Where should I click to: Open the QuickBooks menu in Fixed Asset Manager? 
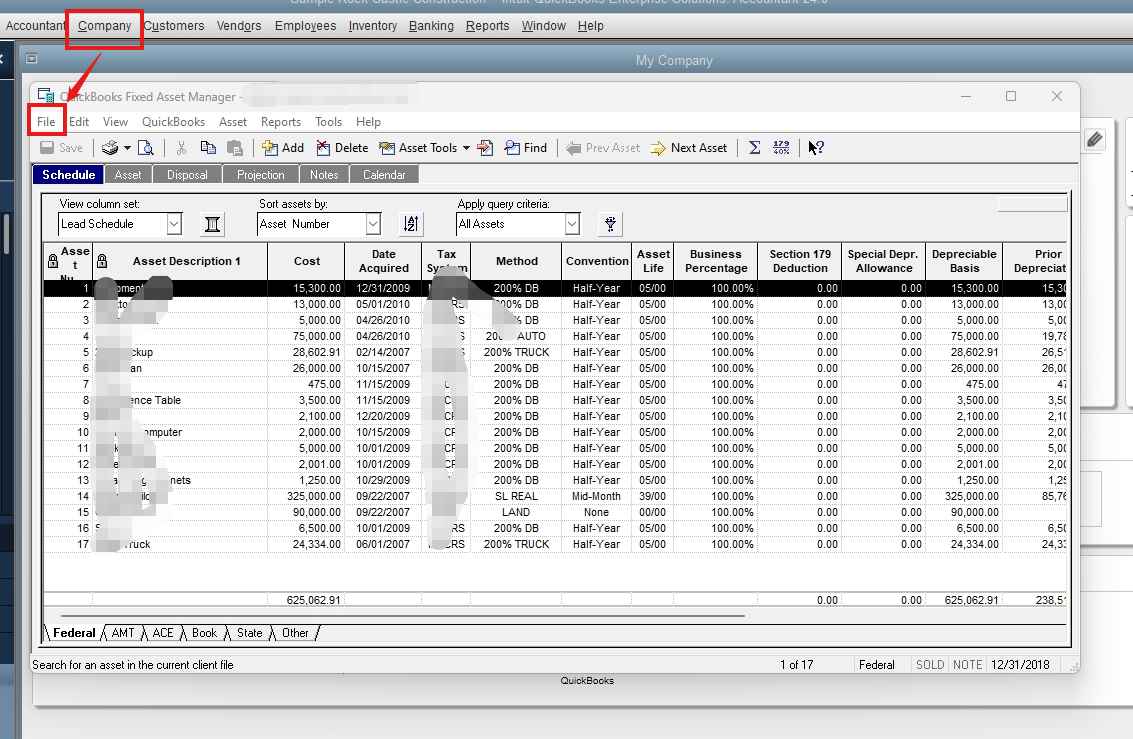point(173,121)
